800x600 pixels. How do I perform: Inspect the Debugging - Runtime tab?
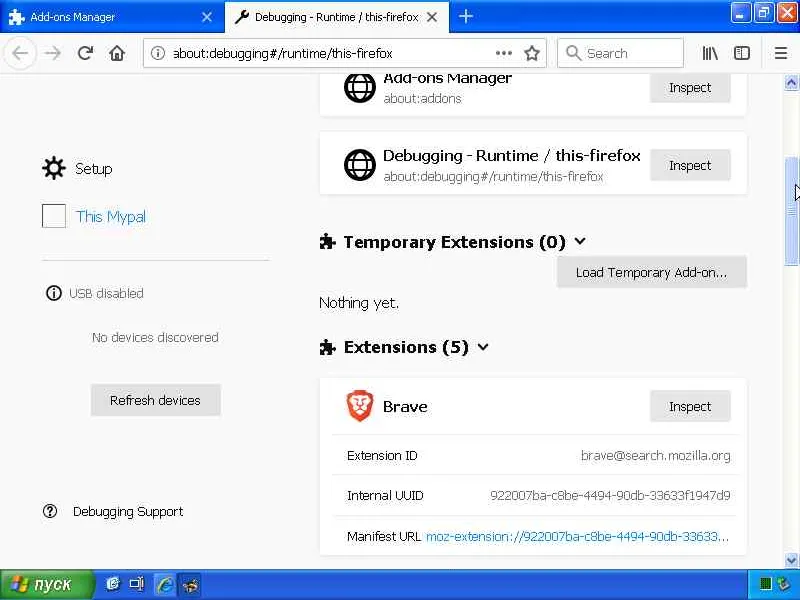coord(690,165)
